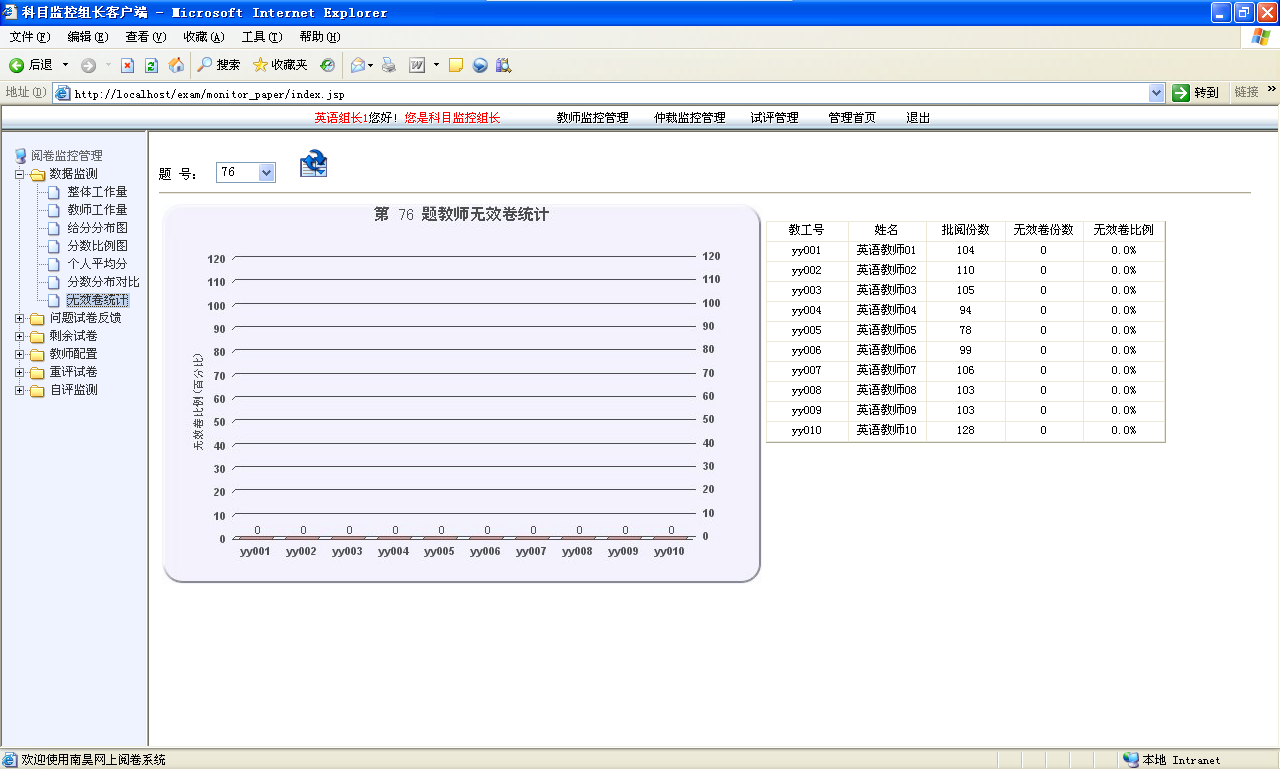Expand the 教师配置 tree node
The image size is (1280, 769).
click(19, 354)
